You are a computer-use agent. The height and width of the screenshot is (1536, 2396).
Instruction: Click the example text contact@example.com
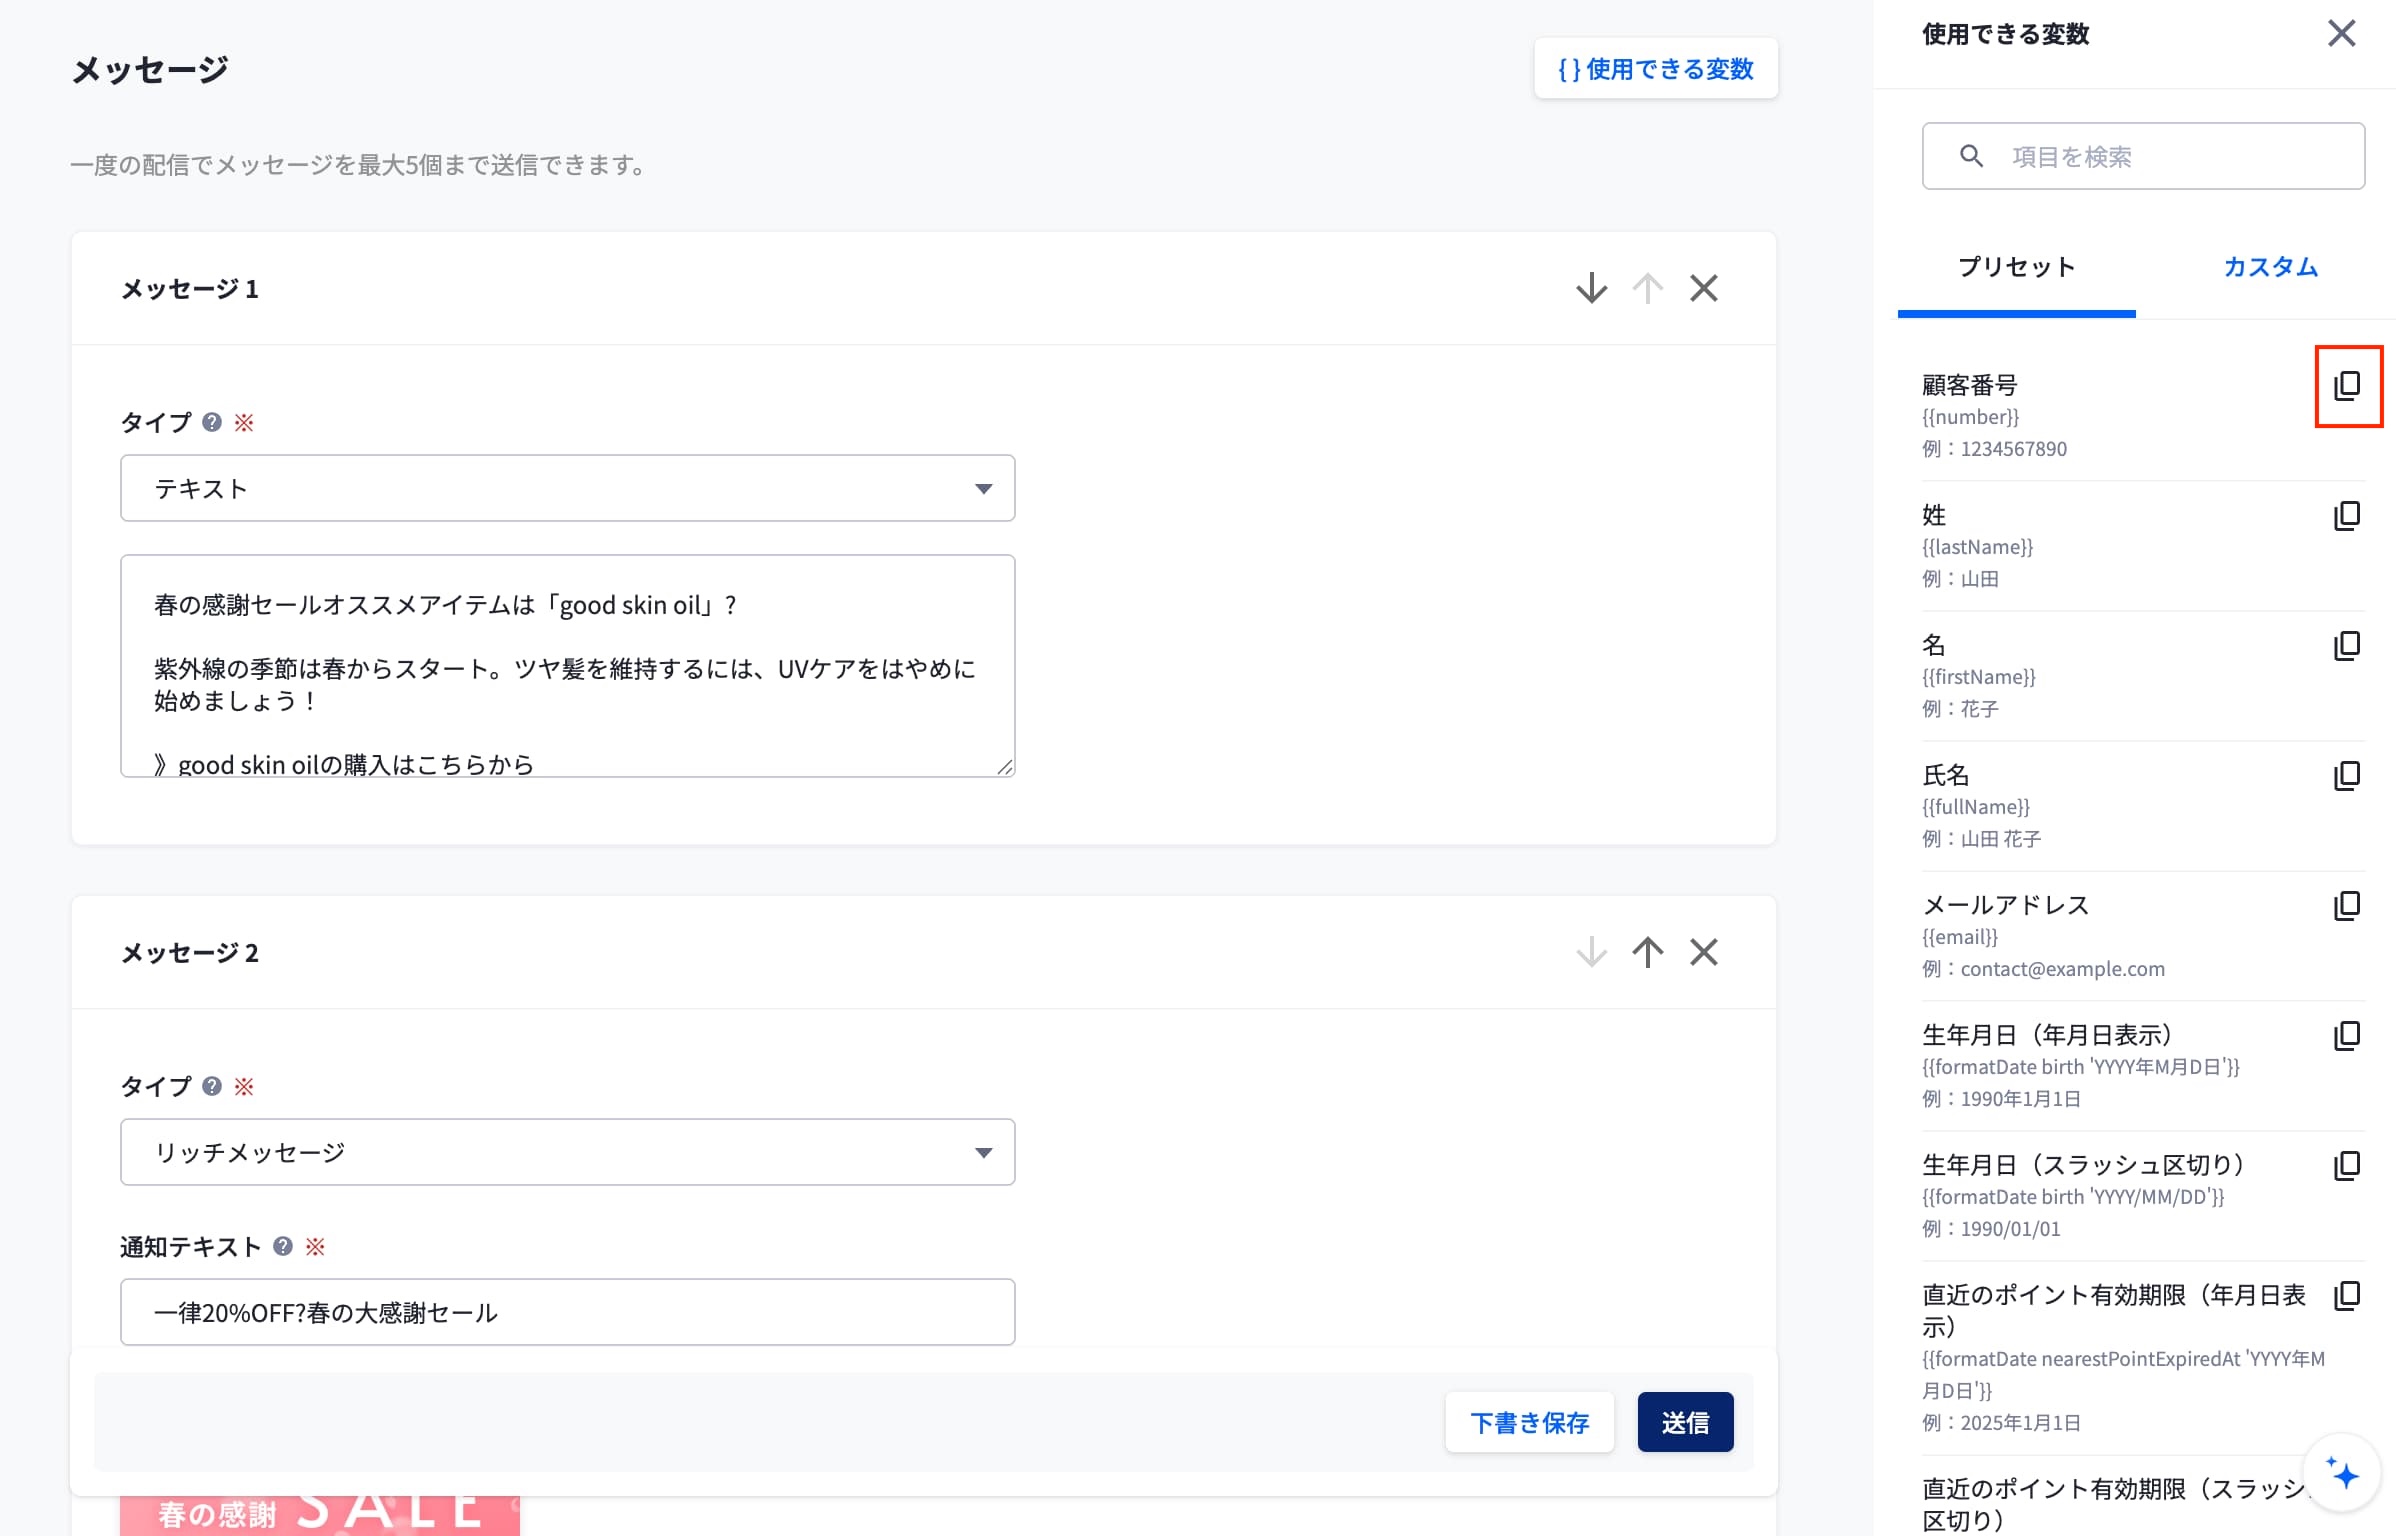[2062, 970]
